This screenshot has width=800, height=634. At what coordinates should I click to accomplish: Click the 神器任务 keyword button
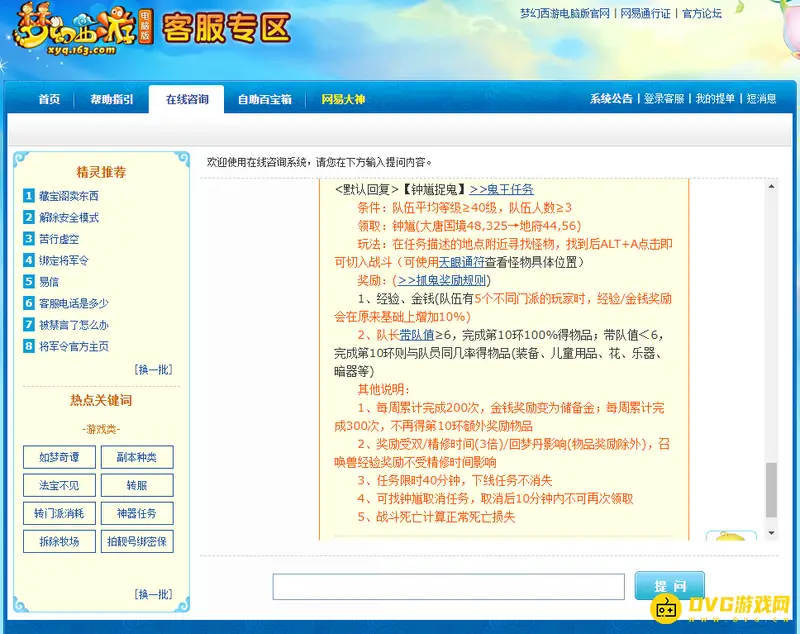click(137, 513)
